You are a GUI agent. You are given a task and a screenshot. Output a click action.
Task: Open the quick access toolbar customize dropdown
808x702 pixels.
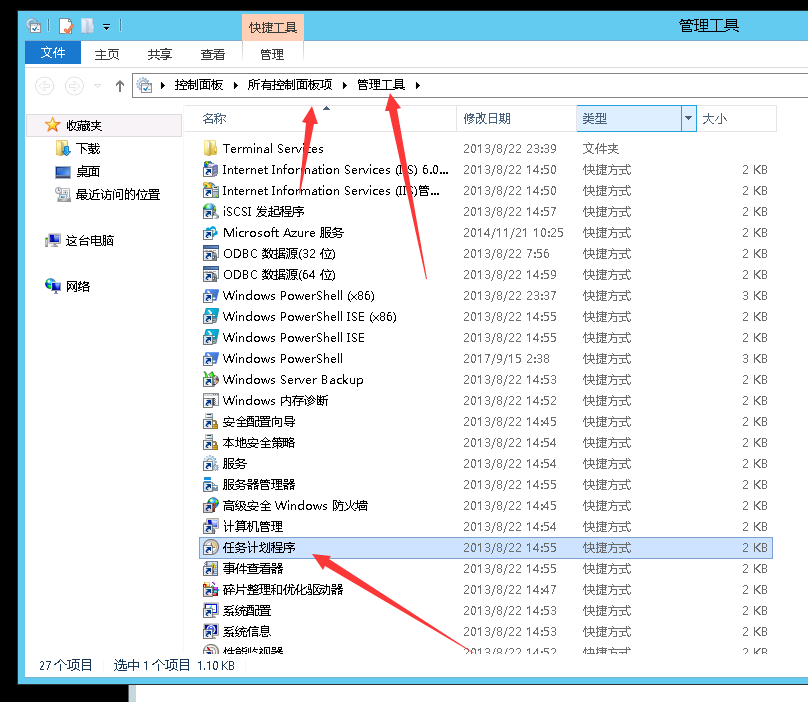[x=106, y=27]
